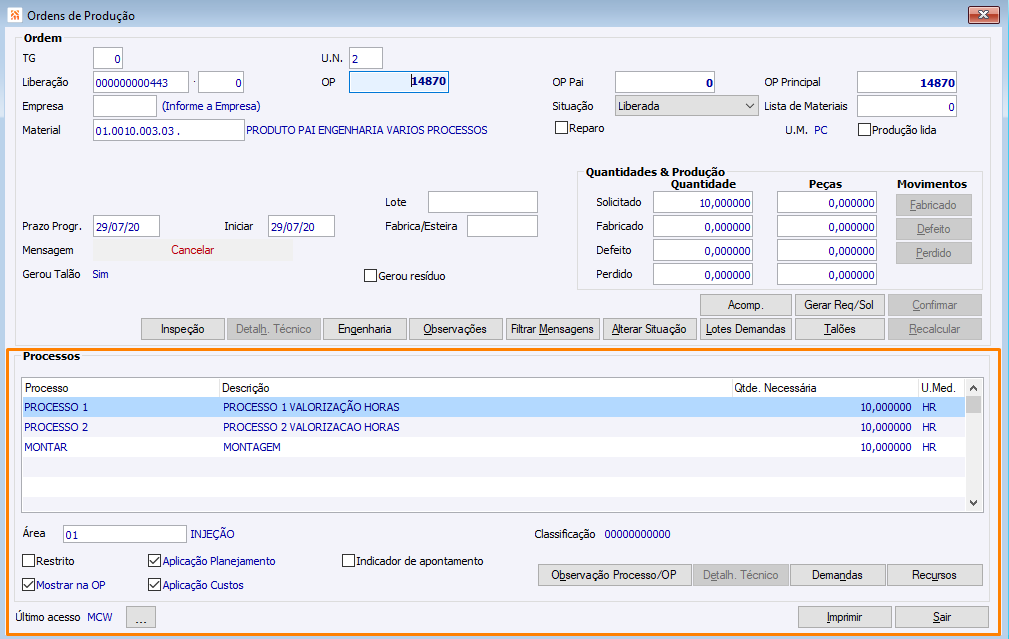Click the Engenharia button

pos(364,329)
